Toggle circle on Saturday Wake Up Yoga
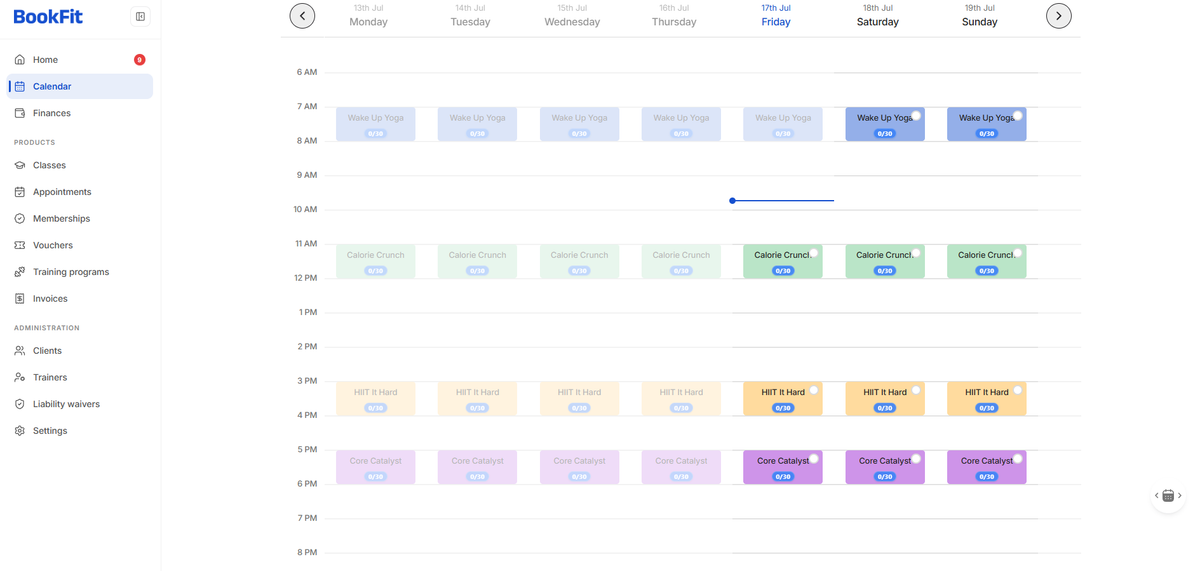Screen dimensions: 1200x571 [x=916, y=115]
